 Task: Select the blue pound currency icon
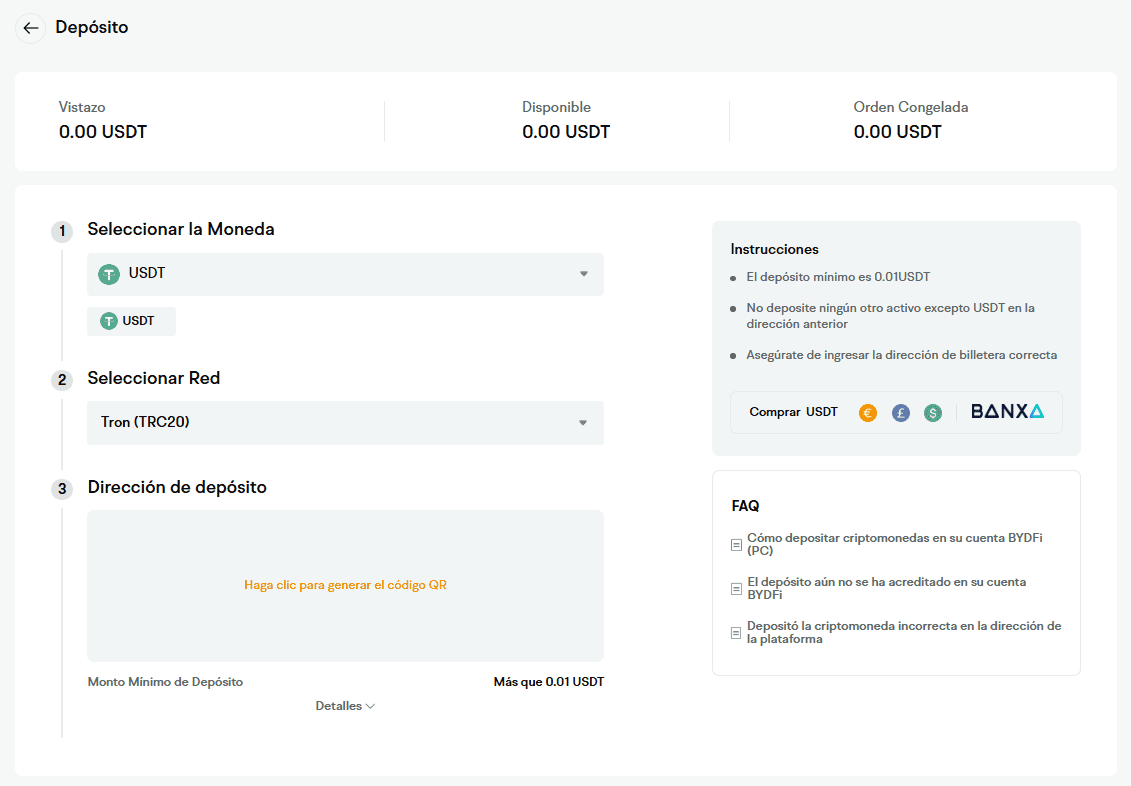click(x=900, y=412)
